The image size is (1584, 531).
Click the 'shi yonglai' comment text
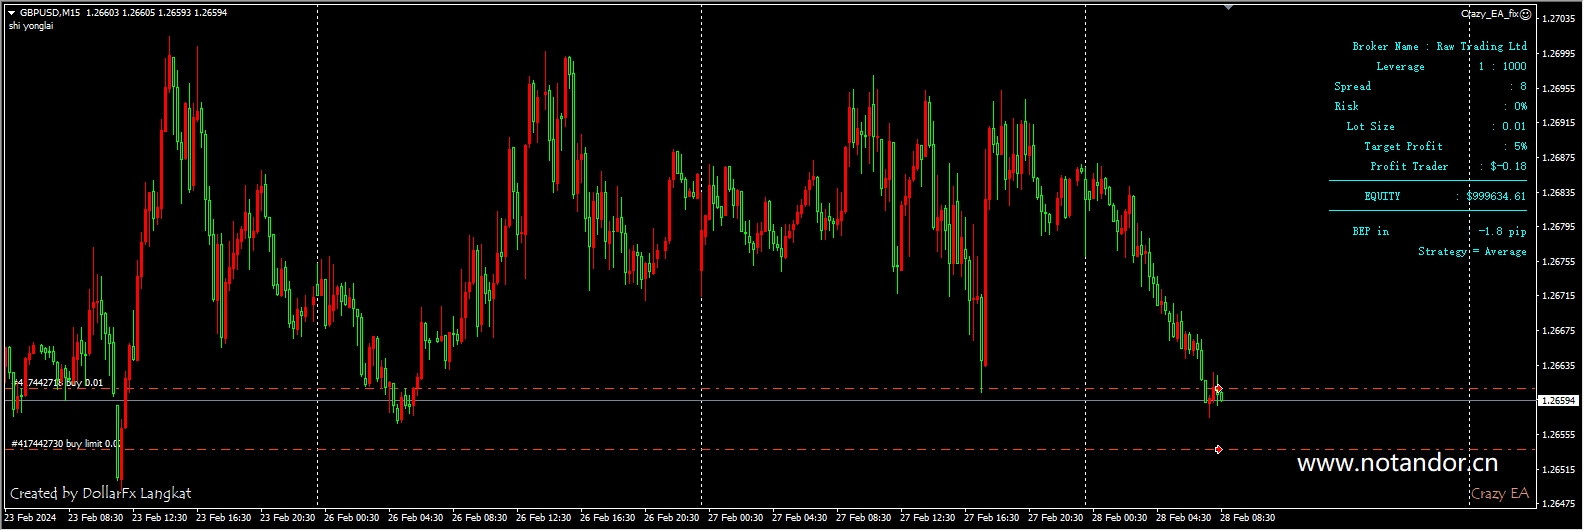tap(31, 26)
